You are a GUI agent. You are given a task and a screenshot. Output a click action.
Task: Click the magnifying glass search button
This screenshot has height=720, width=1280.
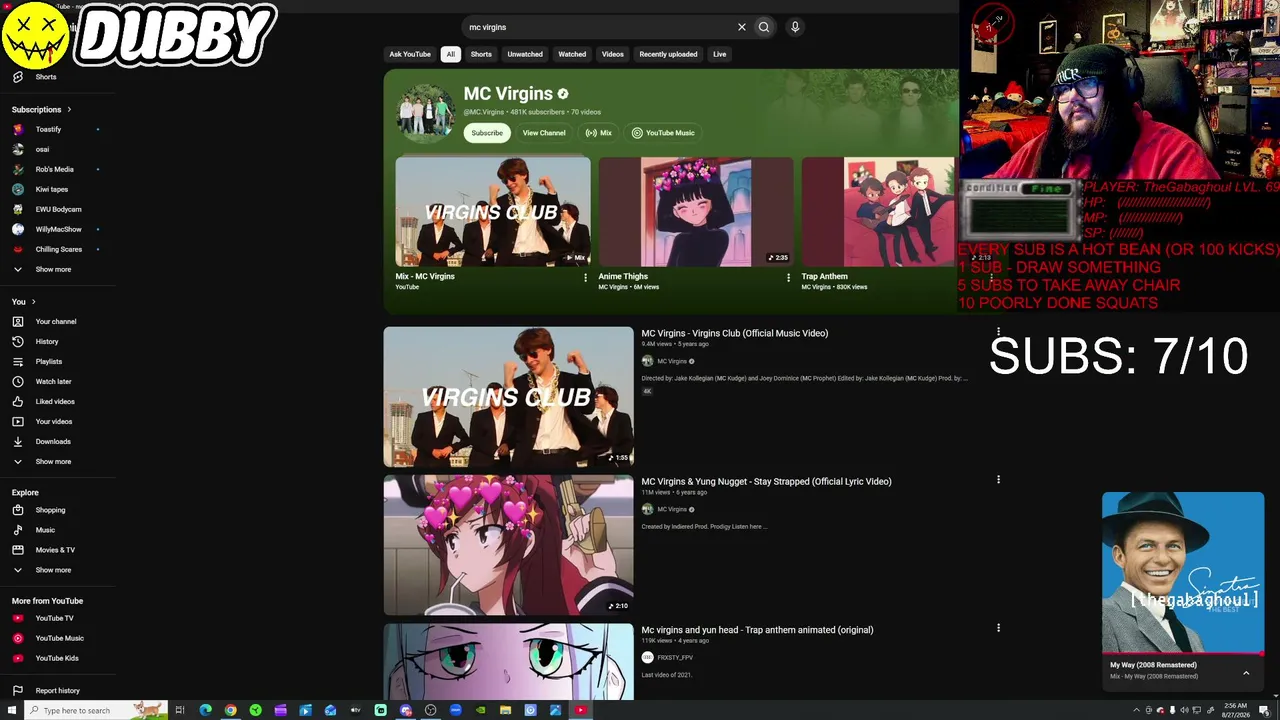pyautogui.click(x=764, y=27)
